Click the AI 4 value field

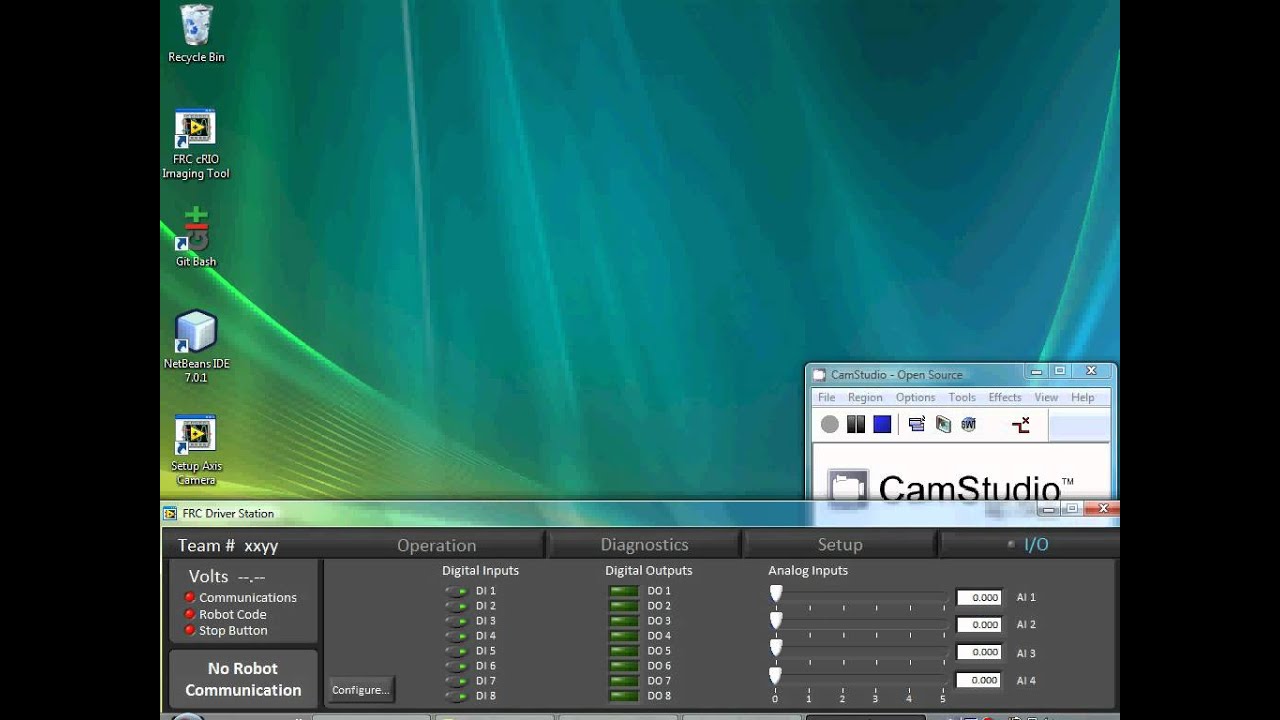pyautogui.click(x=979, y=680)
